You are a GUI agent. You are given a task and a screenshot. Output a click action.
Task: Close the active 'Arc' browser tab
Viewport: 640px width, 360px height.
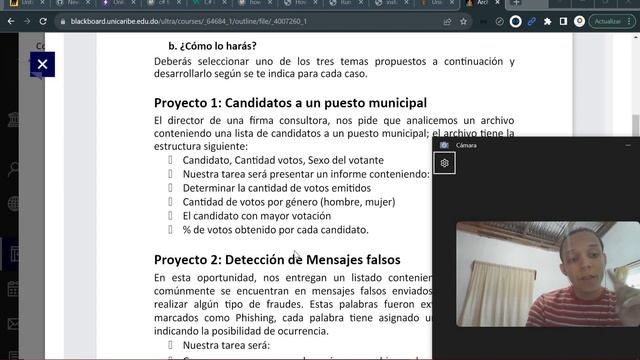[498, 2]
